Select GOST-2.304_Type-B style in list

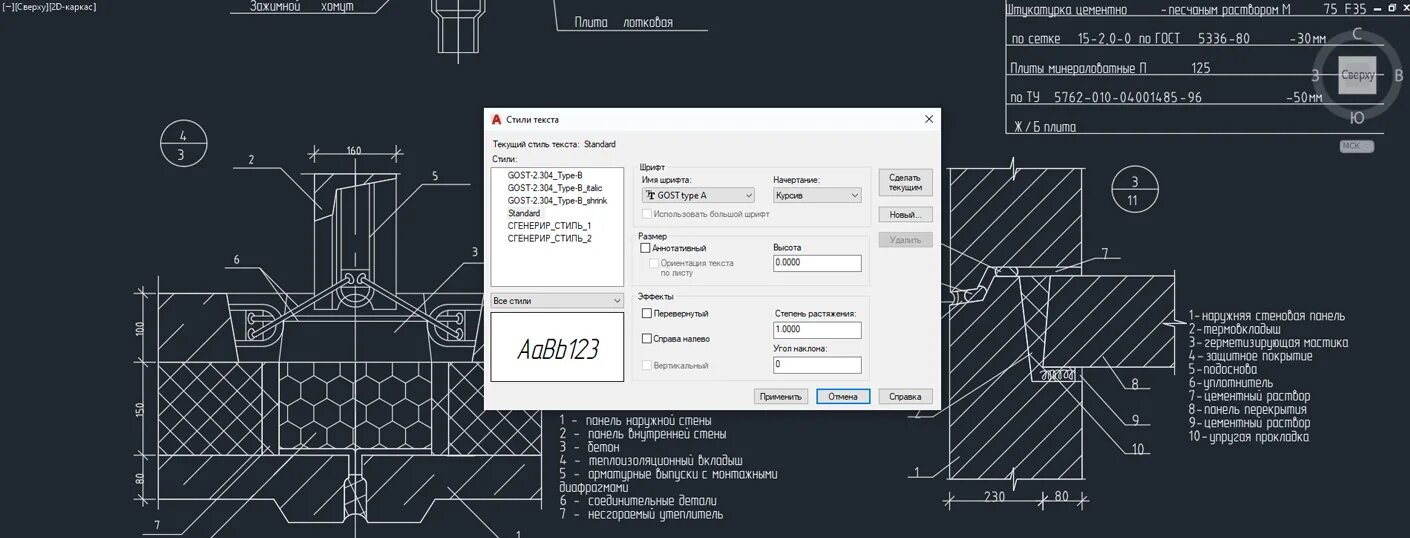pyautogui.click(x=545, y=175)
